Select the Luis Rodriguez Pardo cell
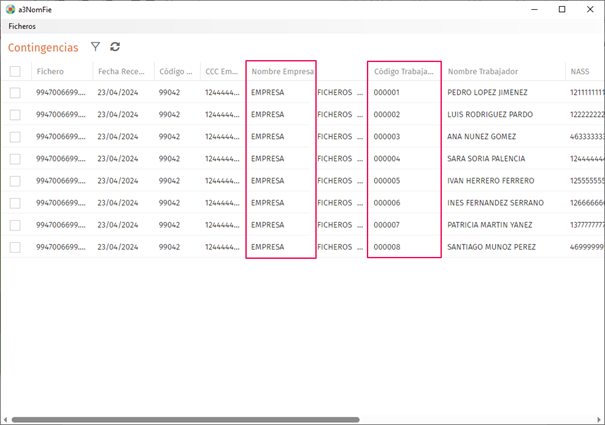This screenshot has width=605, height=425. tap(490, 115)
